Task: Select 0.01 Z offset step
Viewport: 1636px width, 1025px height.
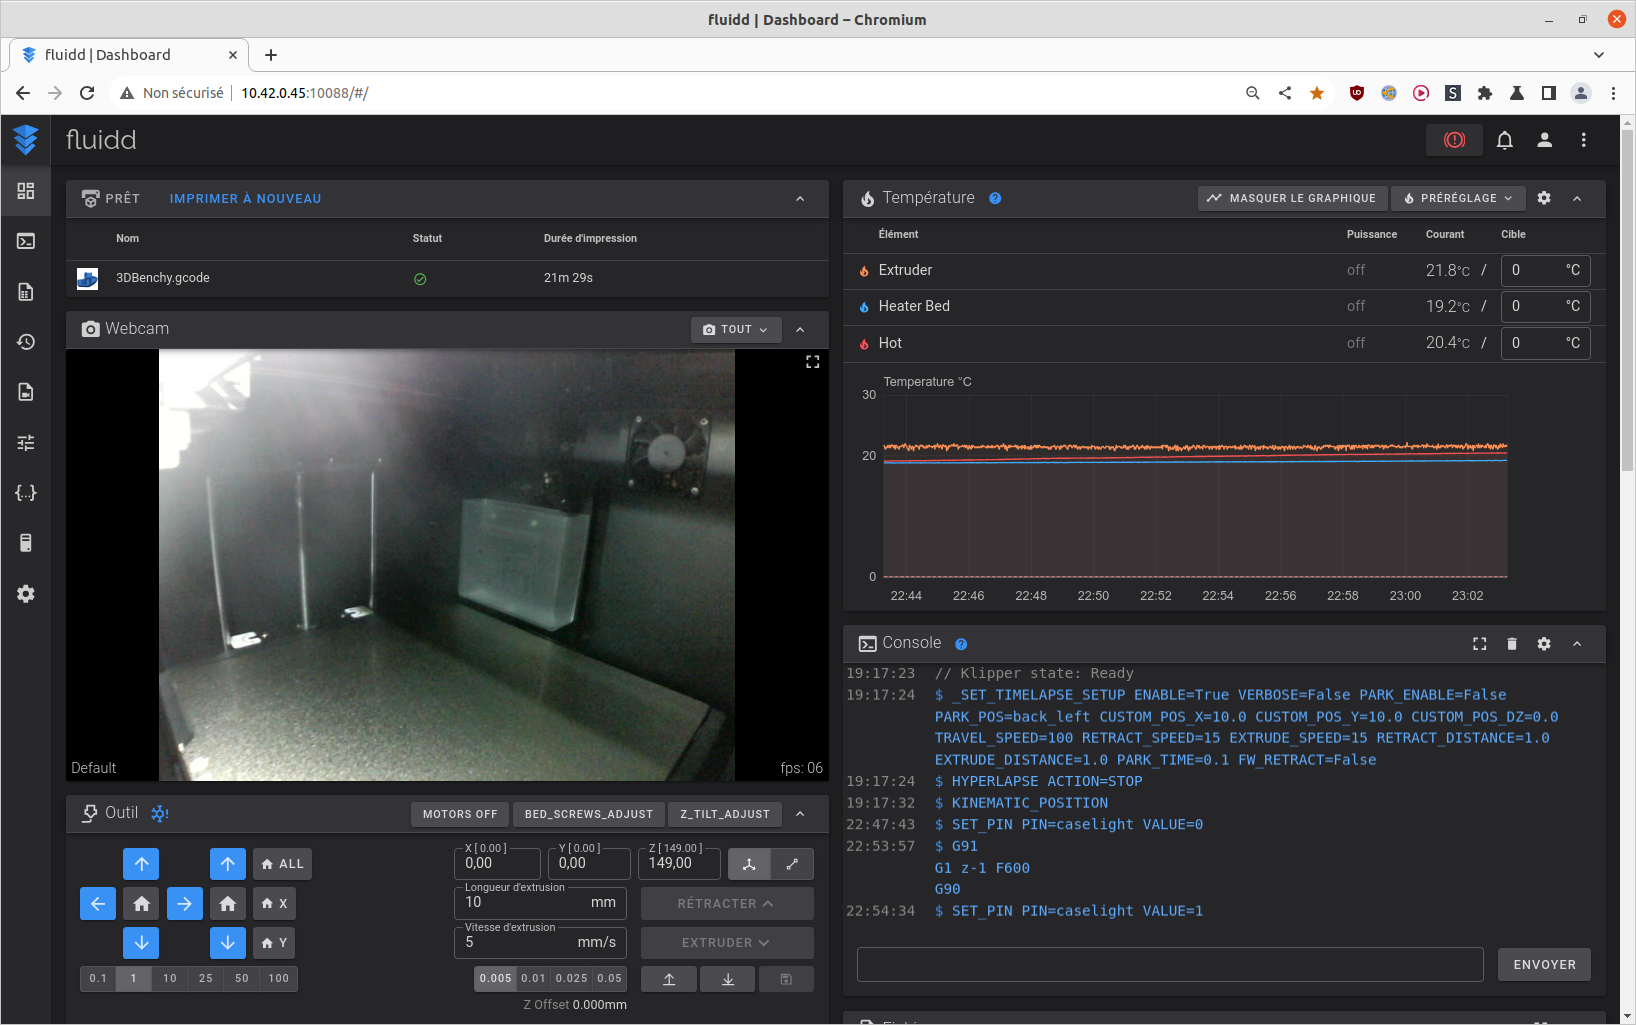Action: 533,978
